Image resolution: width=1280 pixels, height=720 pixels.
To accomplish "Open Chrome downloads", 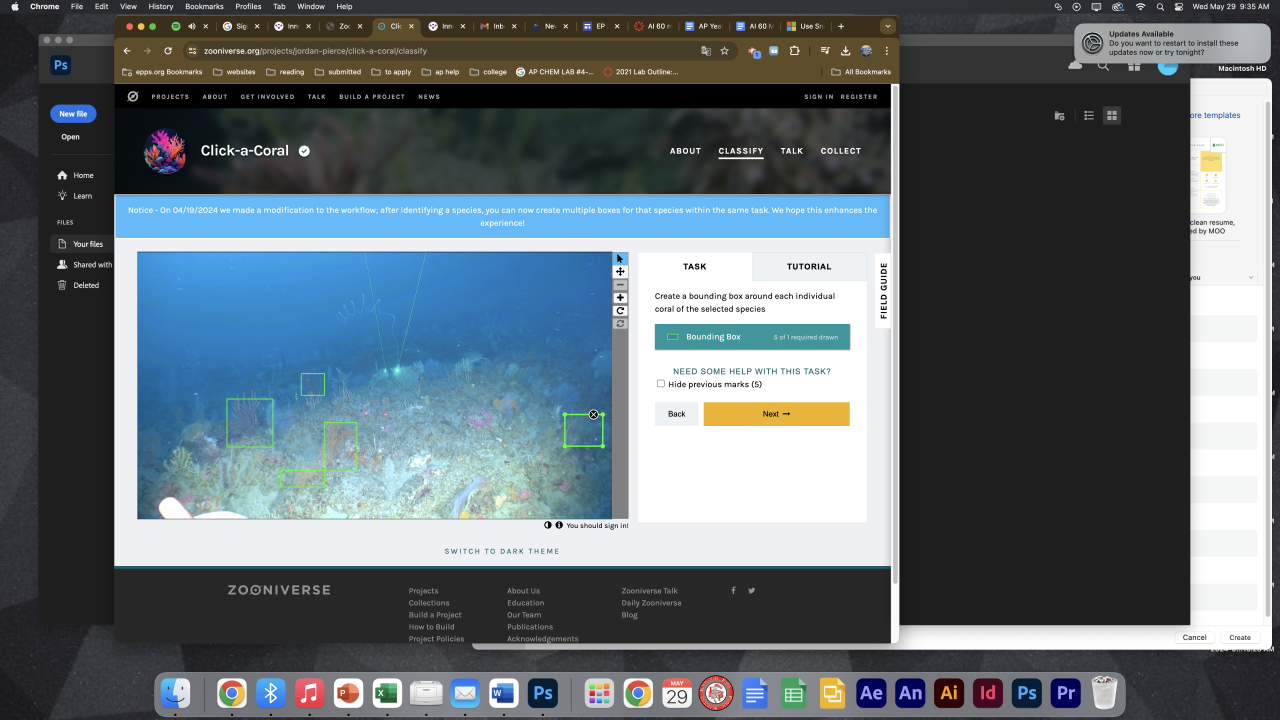I will (x=845, y=51).
